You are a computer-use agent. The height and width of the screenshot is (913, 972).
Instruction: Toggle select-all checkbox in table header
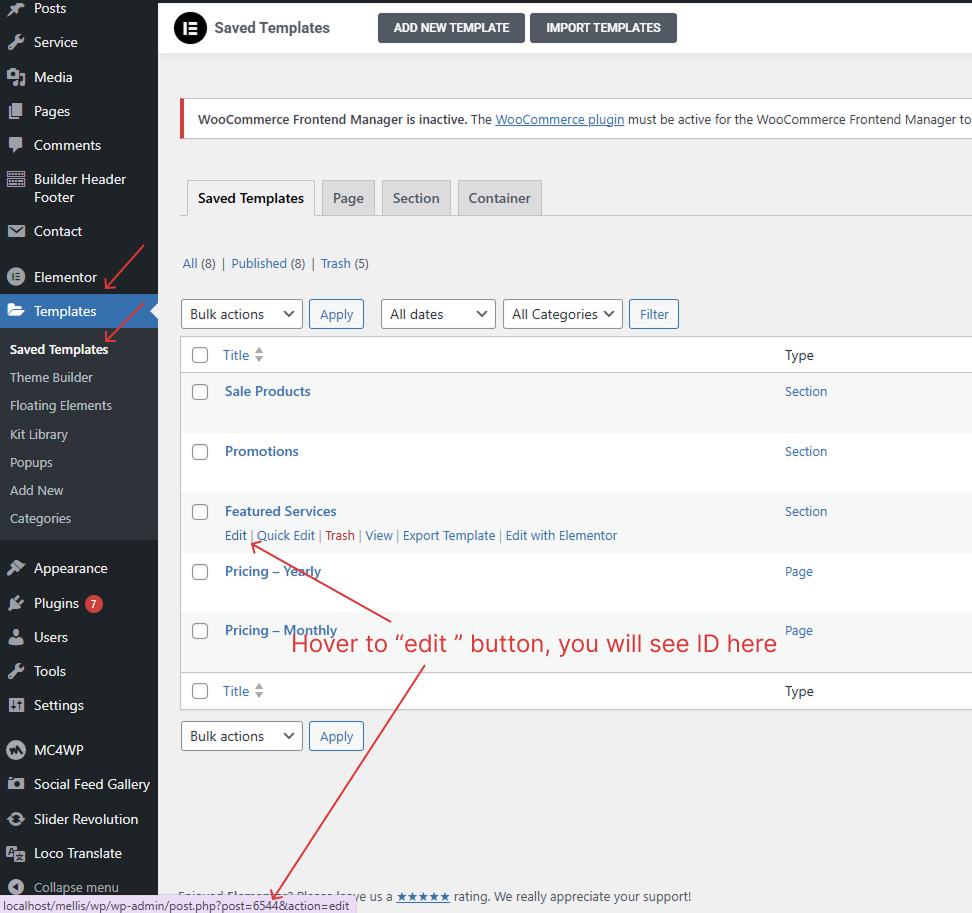point(200,355)
